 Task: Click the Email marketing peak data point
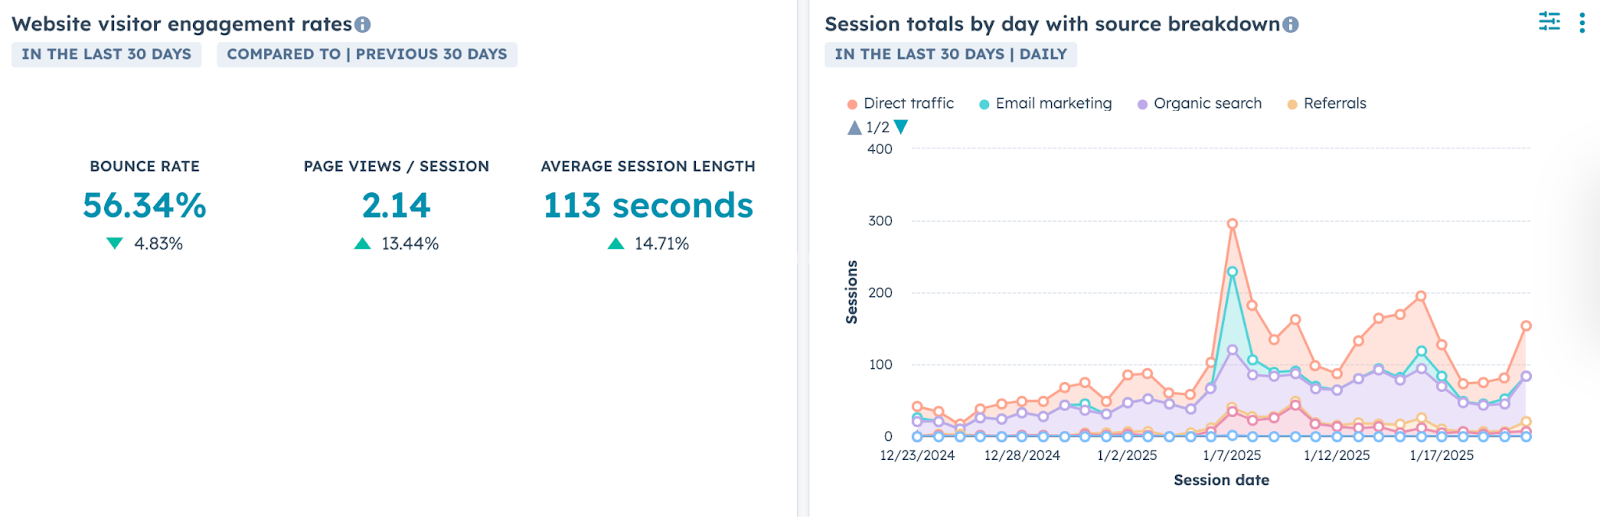pyautogui.click(x=1232, y=271)
